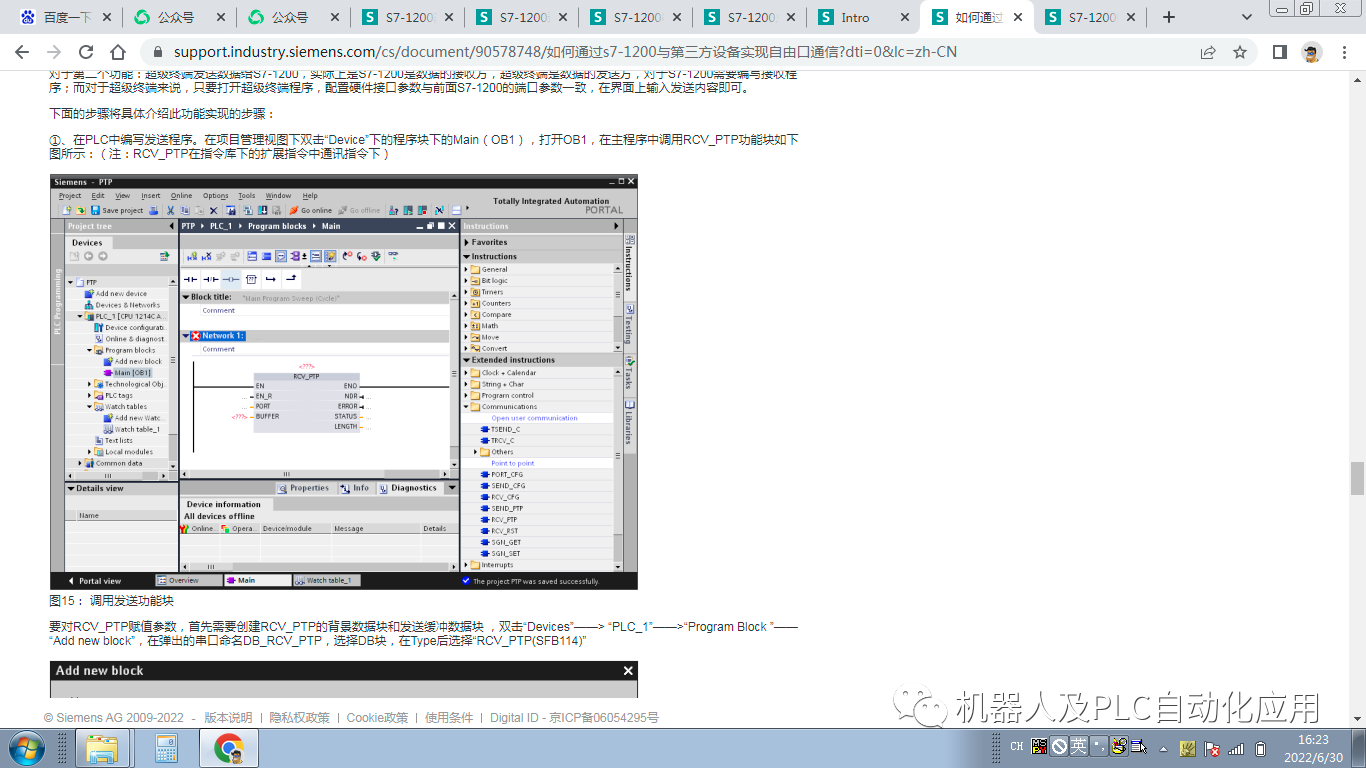The image size is (1366, 768).
Task: Collapse the Details view panel
Action: click(70, 488)
